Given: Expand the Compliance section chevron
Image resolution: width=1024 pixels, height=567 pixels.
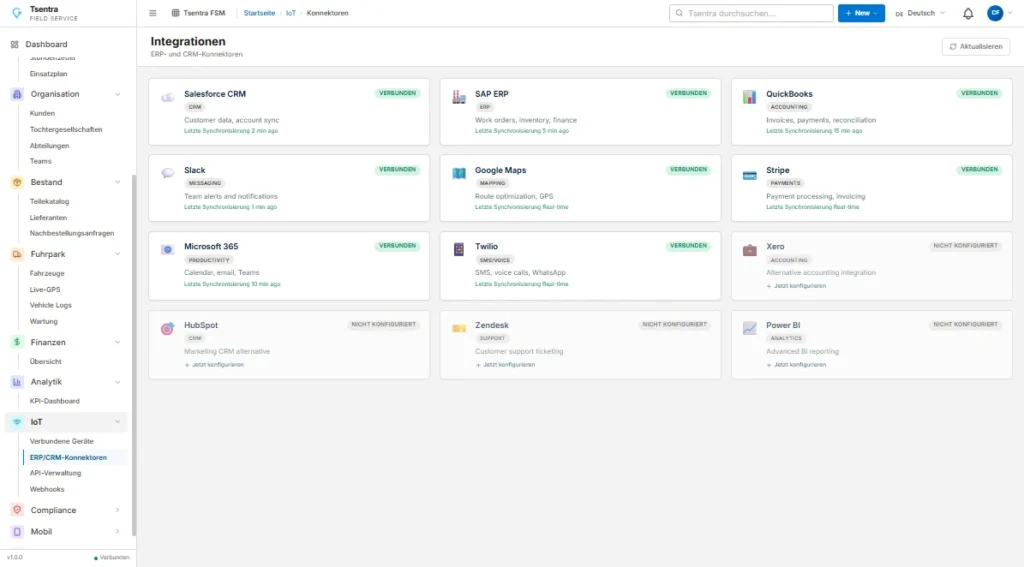Looking at the screenshot, I should pyautogui.click(x=118, y=510).
